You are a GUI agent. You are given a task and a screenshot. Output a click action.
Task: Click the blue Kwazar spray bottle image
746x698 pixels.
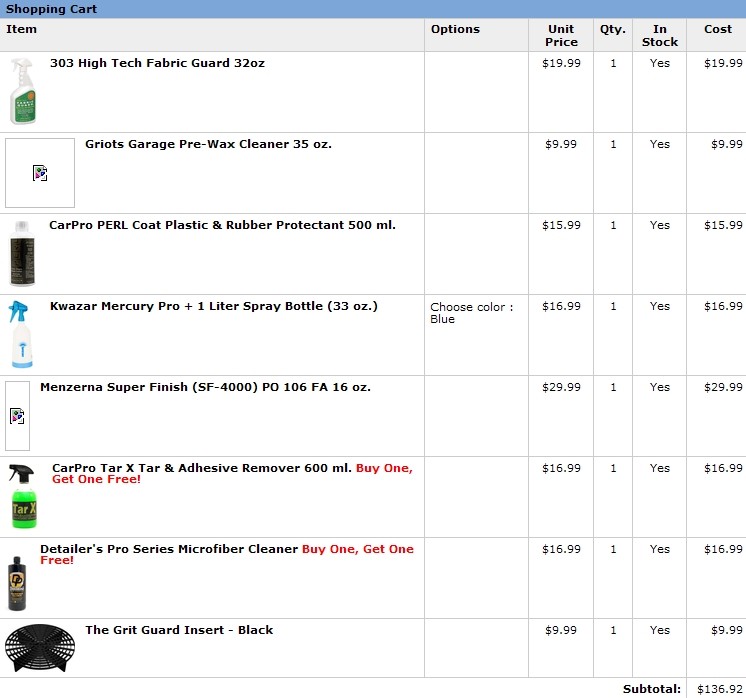click(x=21, y=334)
